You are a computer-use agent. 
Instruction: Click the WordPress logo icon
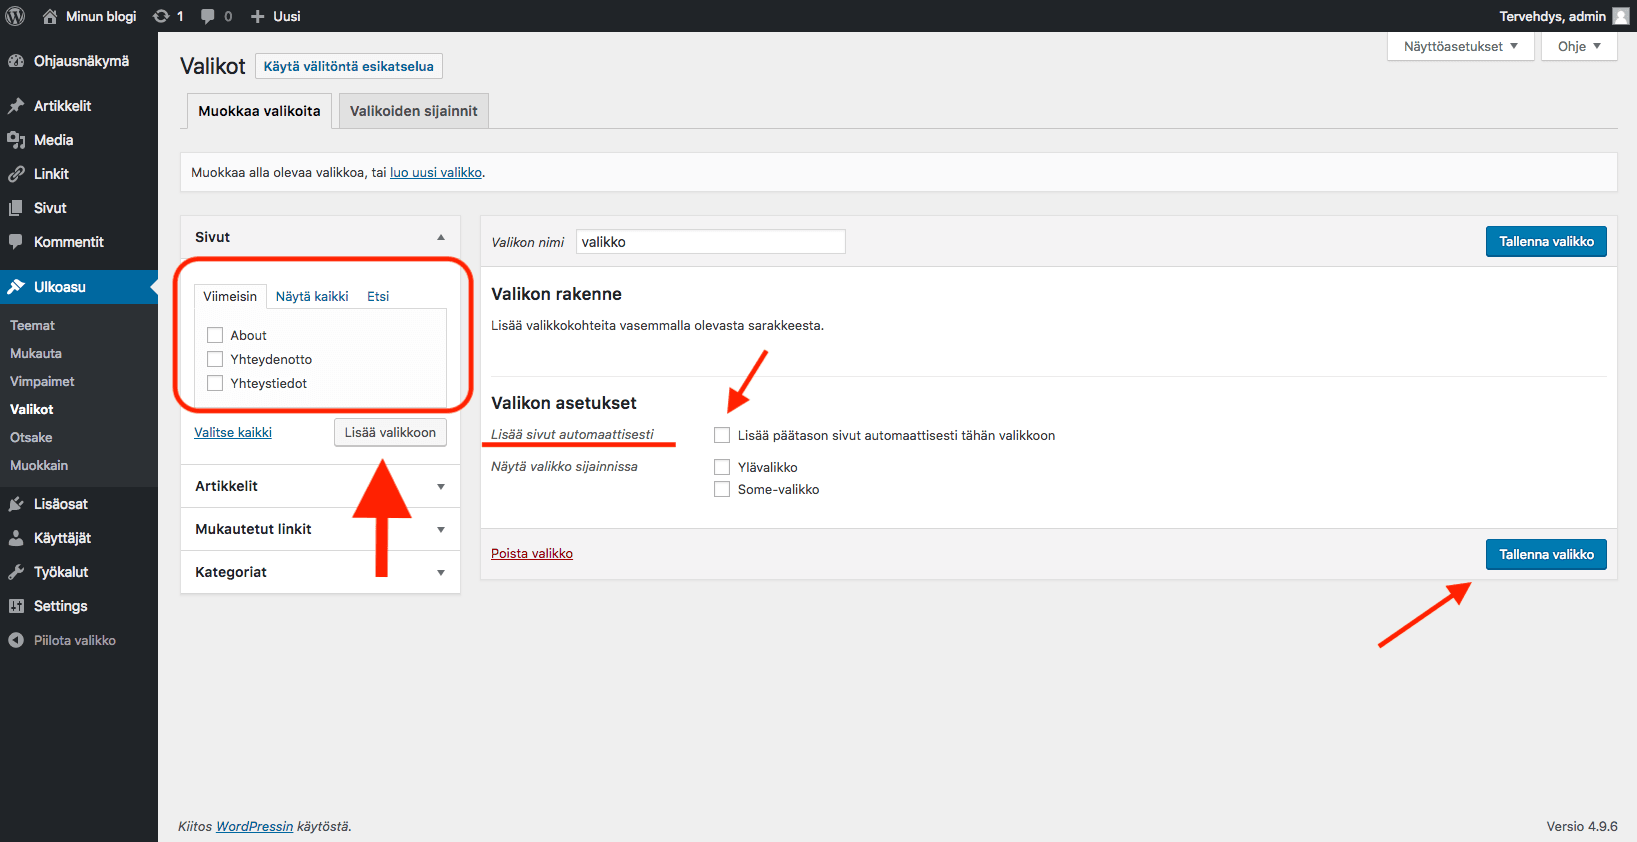point(16,16)
